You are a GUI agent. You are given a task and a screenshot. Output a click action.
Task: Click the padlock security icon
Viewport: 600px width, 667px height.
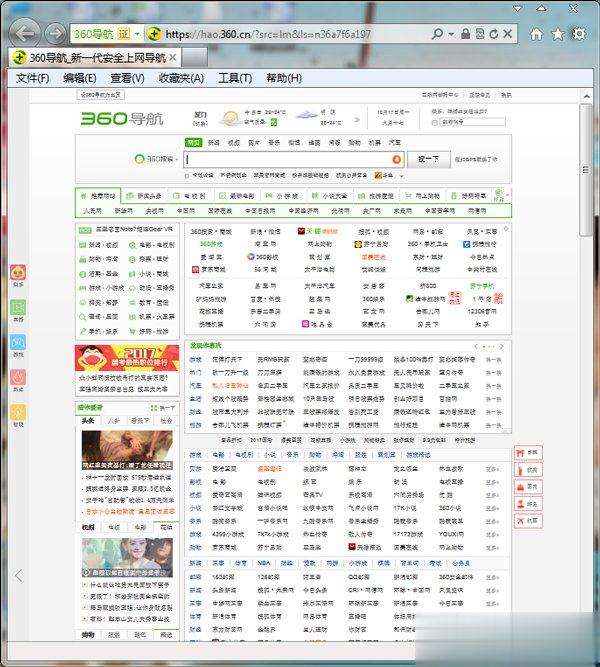[466, 34]
